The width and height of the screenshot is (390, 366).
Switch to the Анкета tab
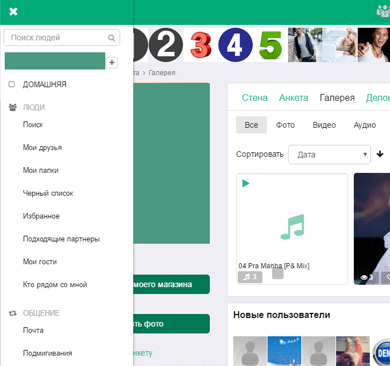(x=293, y=98)
